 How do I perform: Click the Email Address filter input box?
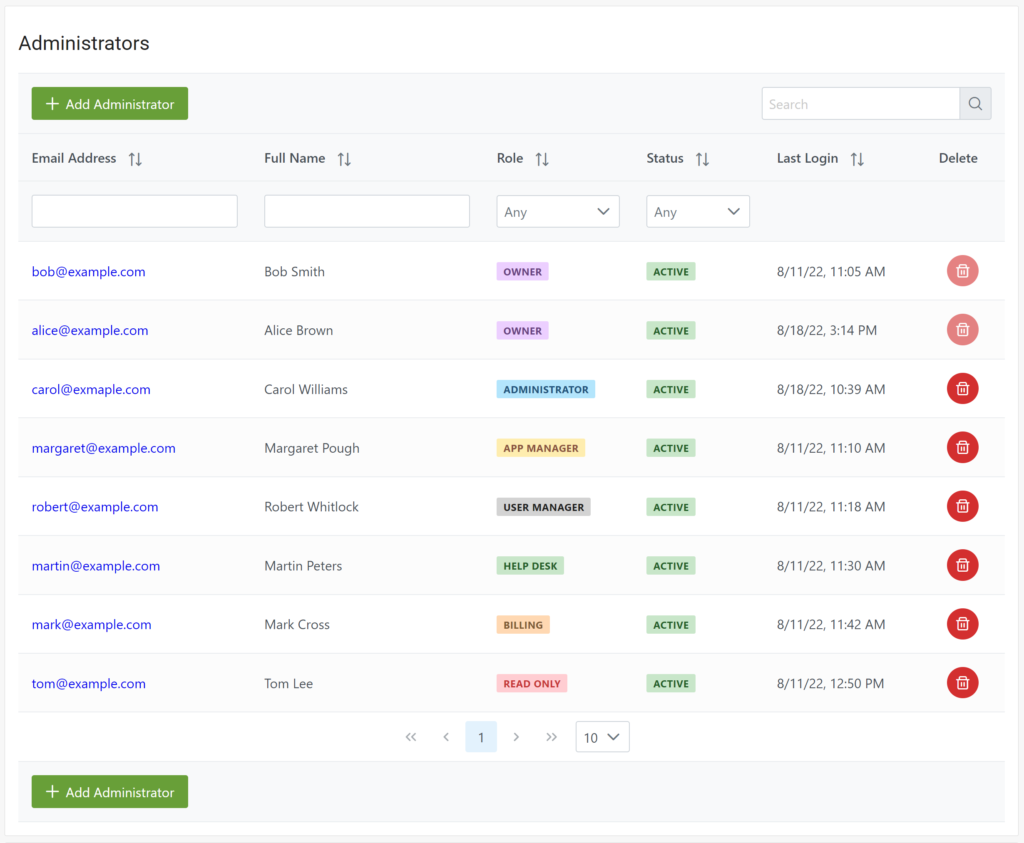(x=135, y=211)
